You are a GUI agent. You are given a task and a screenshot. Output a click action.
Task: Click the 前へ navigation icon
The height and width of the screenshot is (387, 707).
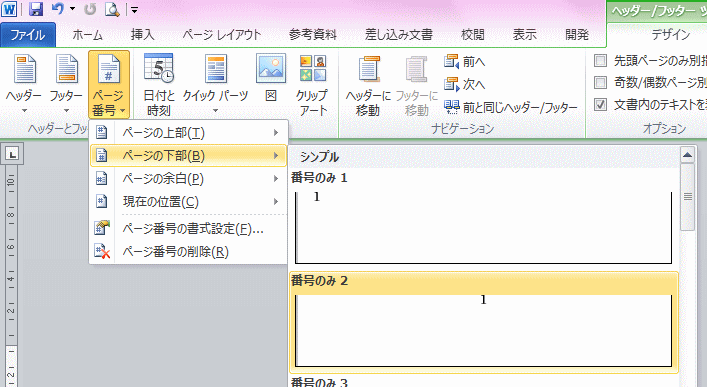451,61
